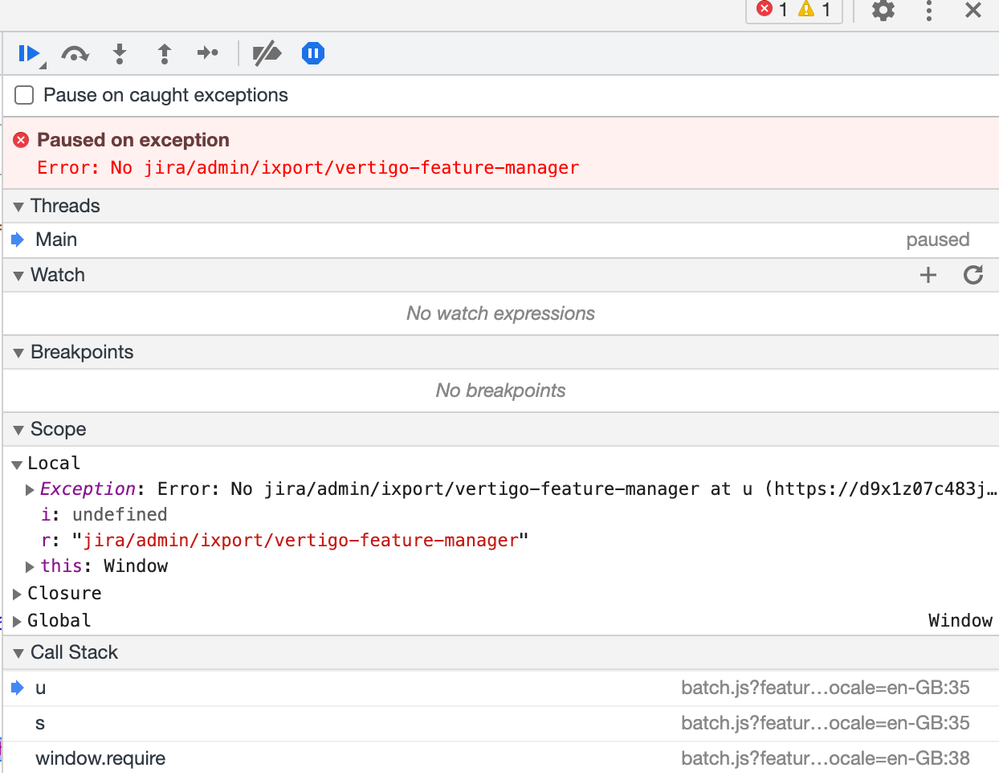The image size is (999, 773).
Task: Expand the Global scope
Action: 17,621
